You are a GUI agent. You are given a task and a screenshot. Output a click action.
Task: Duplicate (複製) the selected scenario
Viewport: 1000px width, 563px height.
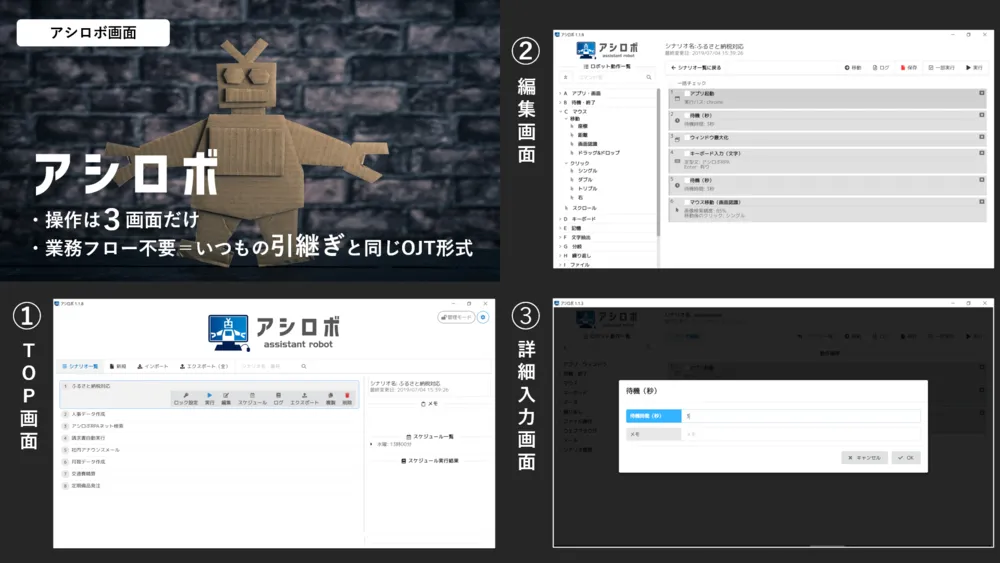[x=330, y=399]
